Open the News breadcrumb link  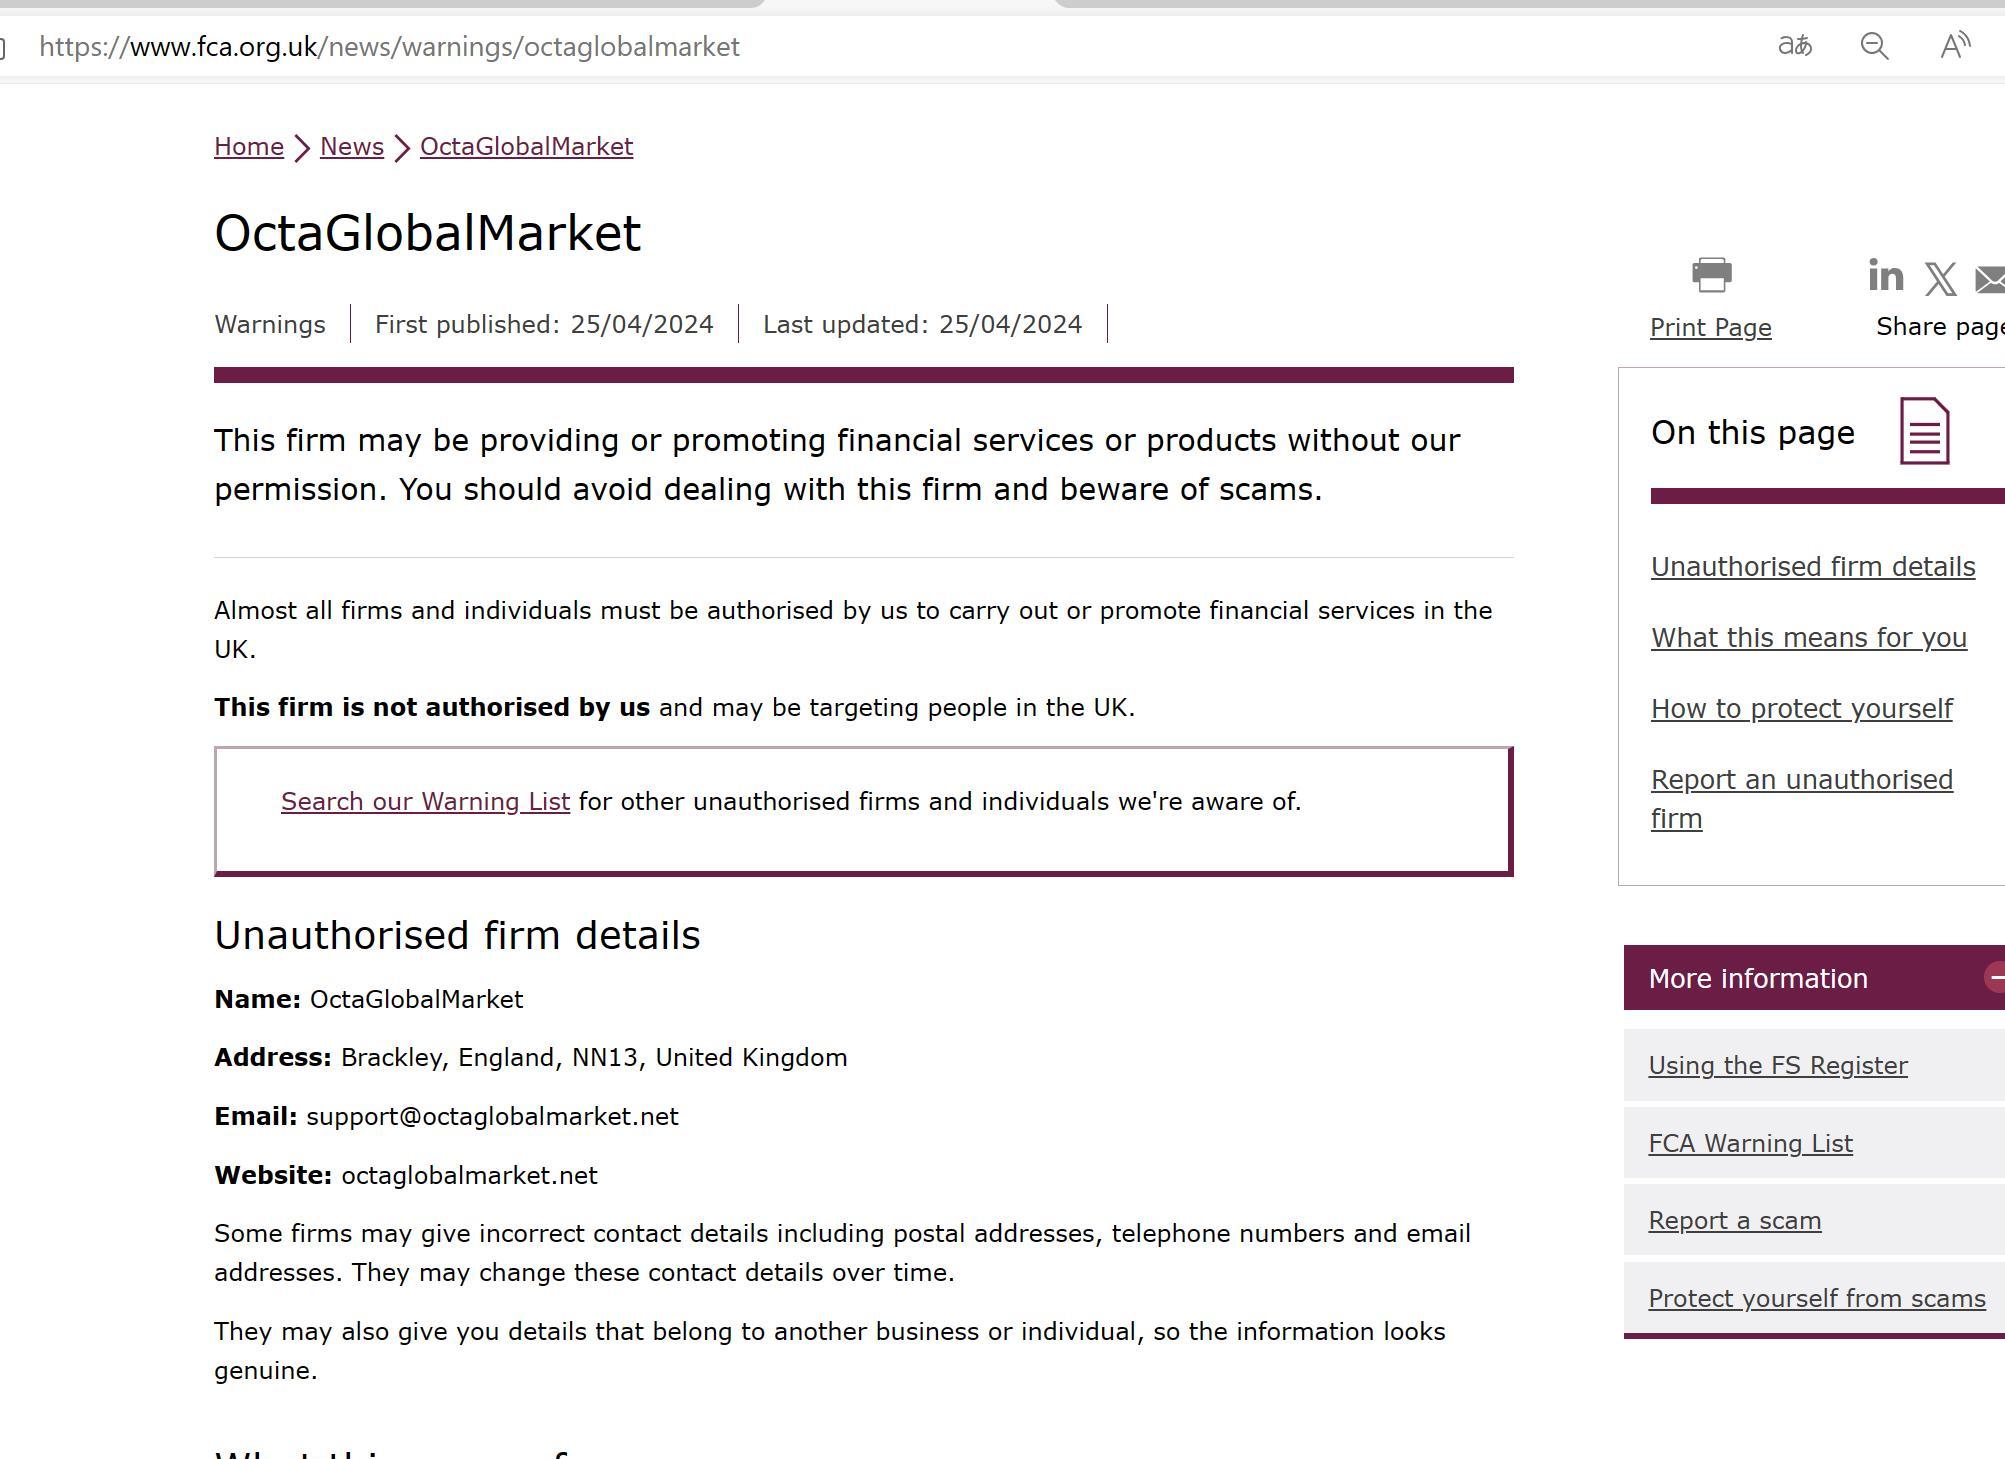tap(352, 147)
